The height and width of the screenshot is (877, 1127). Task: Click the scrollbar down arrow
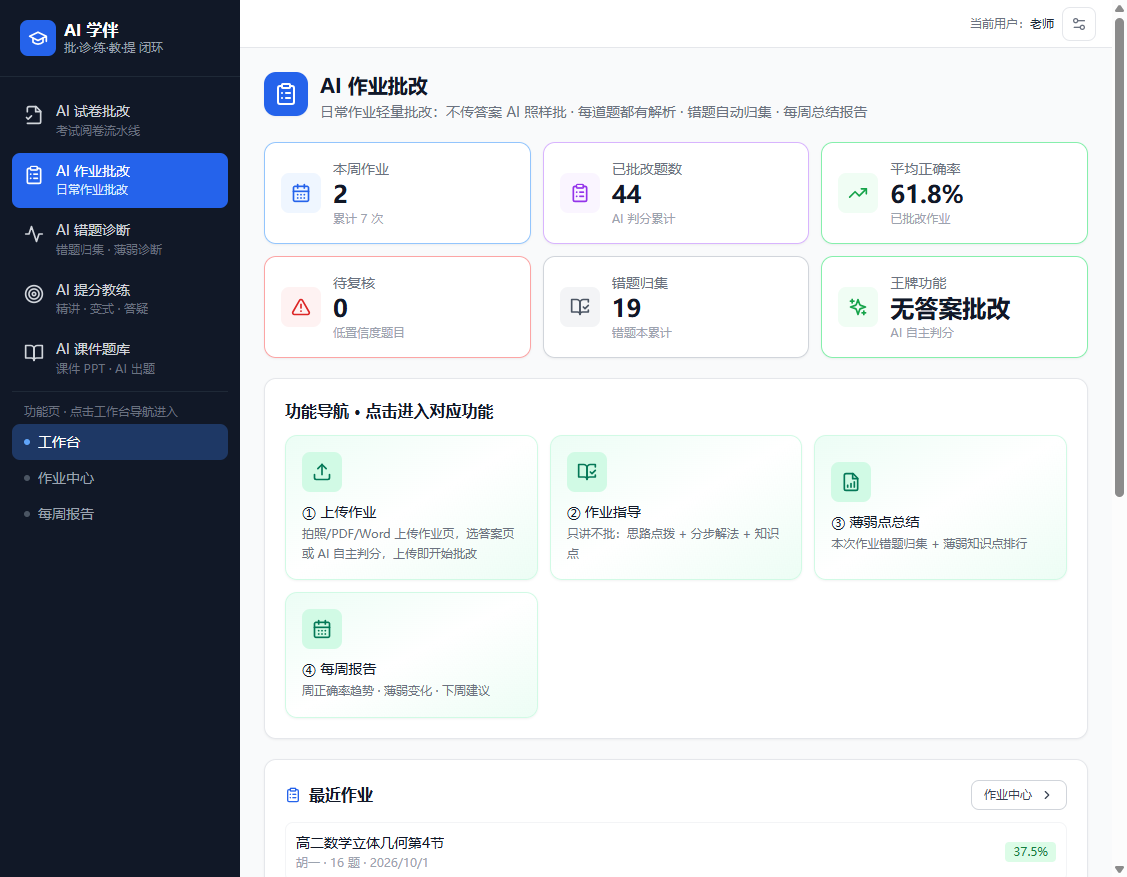[1119, 869]
